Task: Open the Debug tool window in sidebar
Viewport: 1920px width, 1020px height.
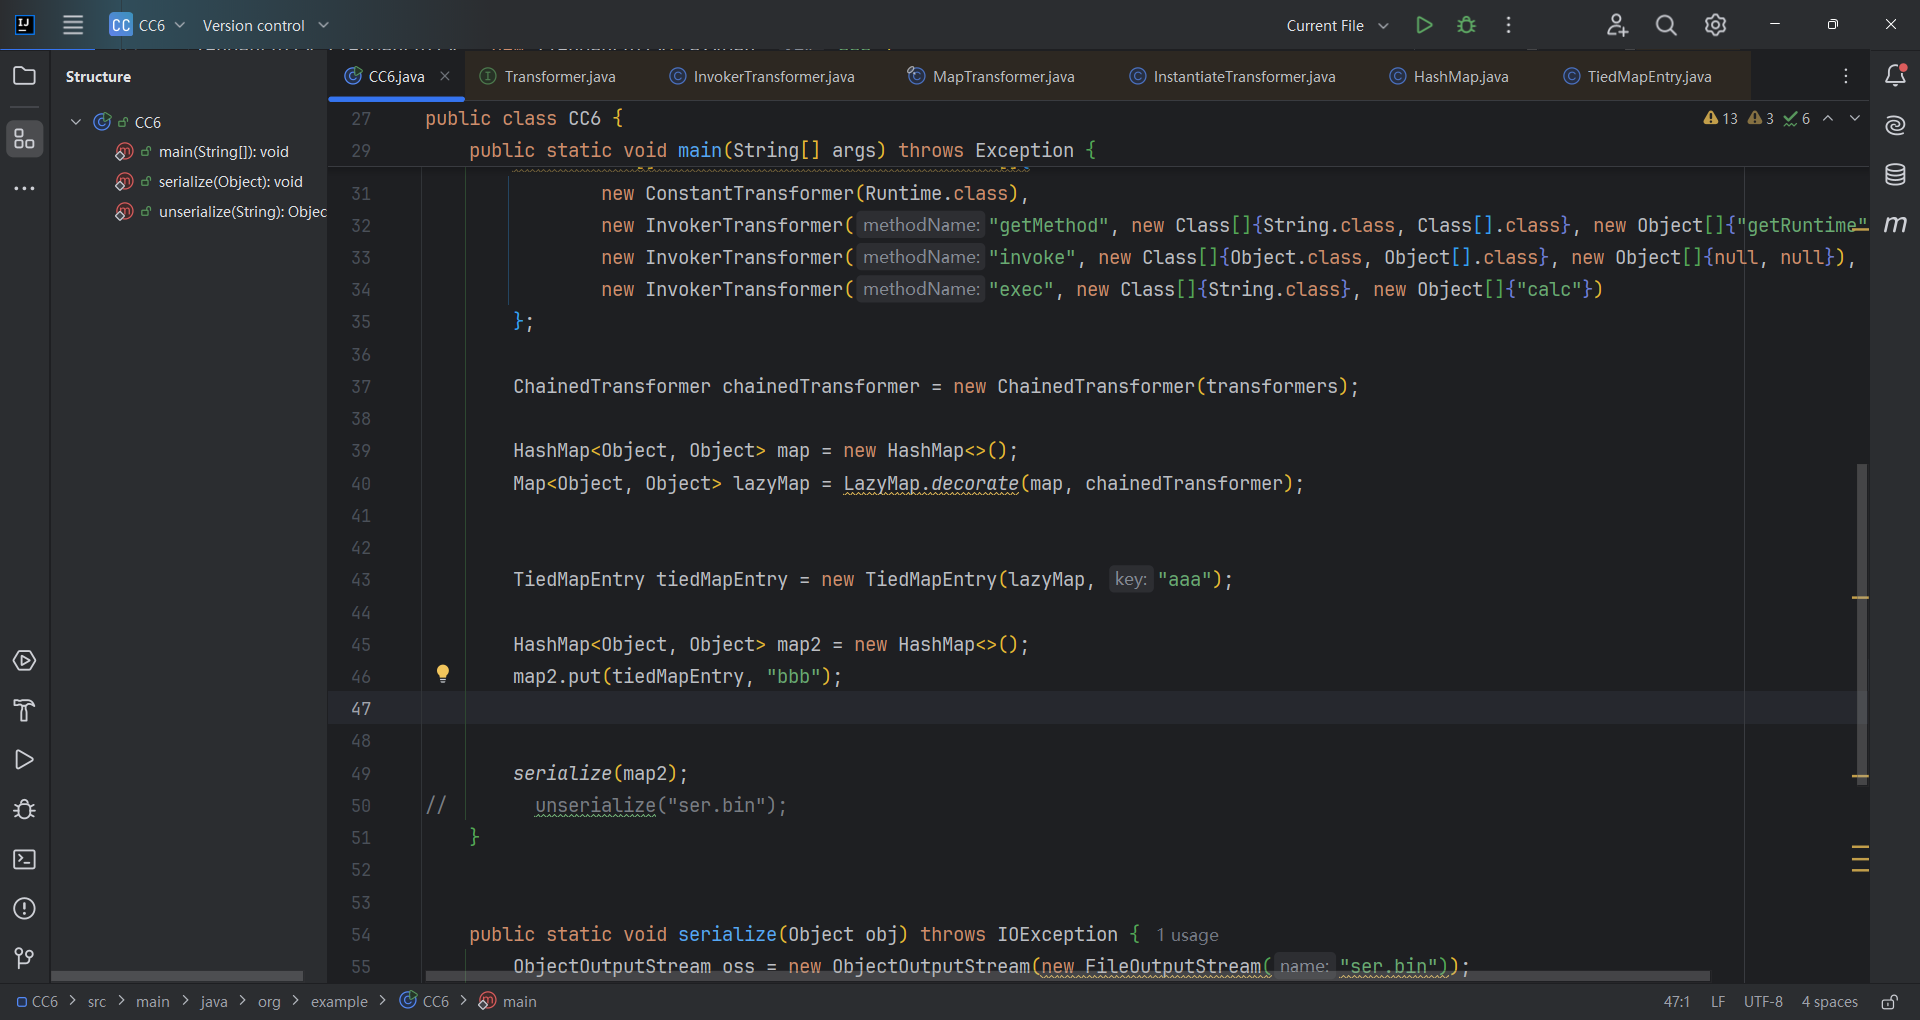Action: point(24,810)
